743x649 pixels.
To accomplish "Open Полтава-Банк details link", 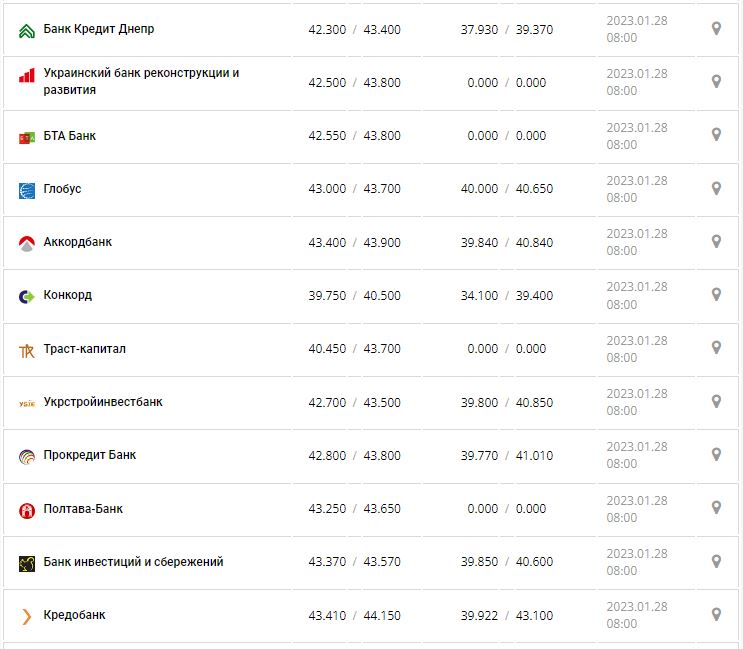I will (84, 508).
